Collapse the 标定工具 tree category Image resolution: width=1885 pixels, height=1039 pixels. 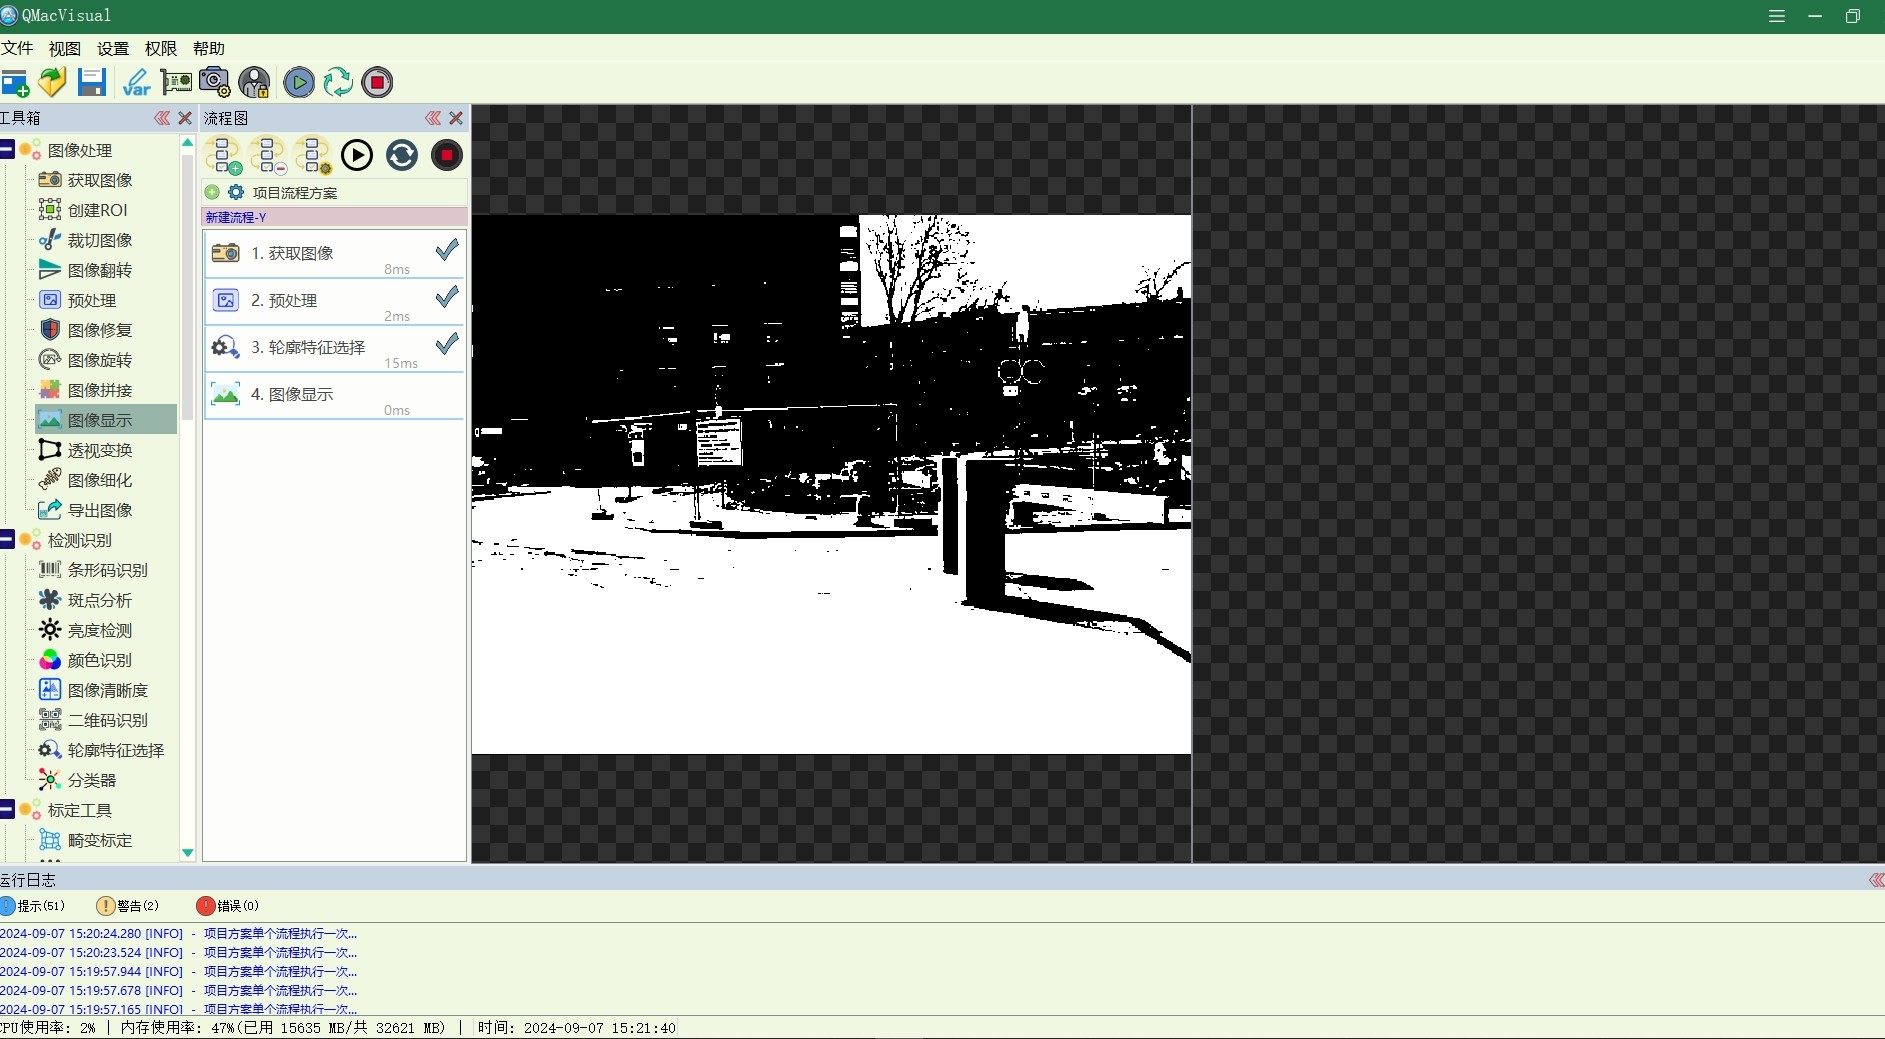[7, 810]
